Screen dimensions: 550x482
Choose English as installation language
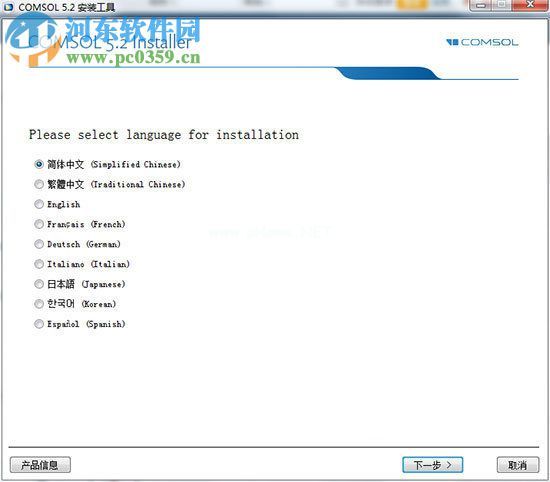pyautogui.click(x=39, y=204)
